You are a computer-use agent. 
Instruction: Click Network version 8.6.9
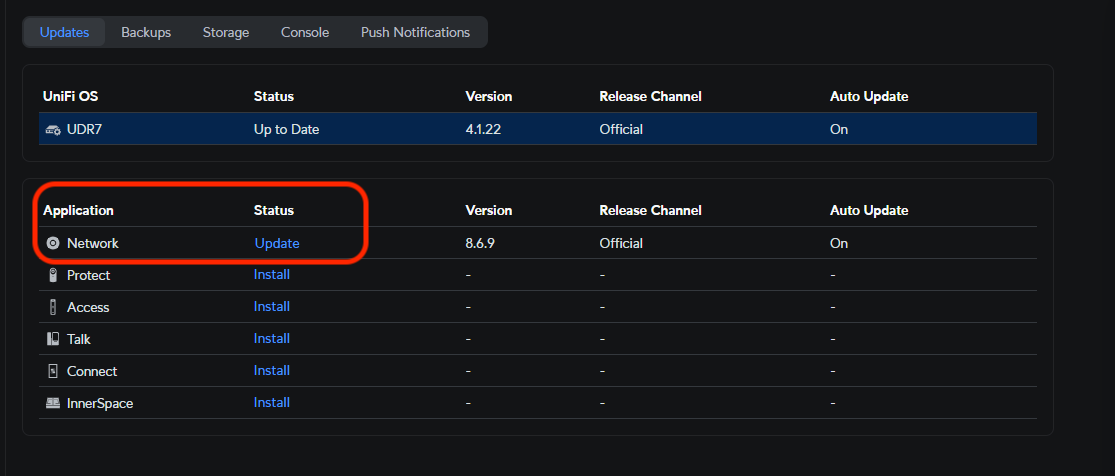[480, 243]
